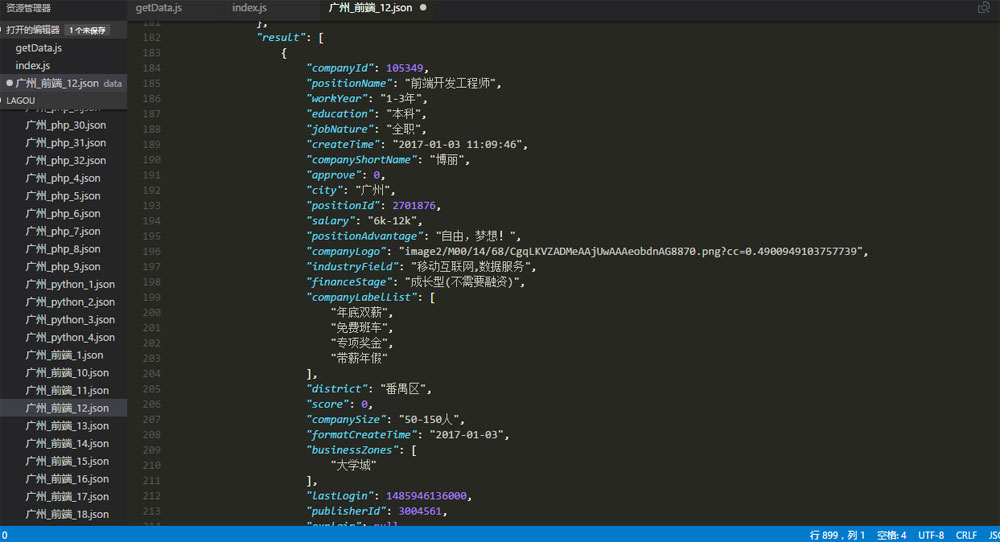This screenshot has height=542, width=1000.
Task: Collapse the 打开的编辑器 section
Action: pyautogui.click(x=32, y=30)
